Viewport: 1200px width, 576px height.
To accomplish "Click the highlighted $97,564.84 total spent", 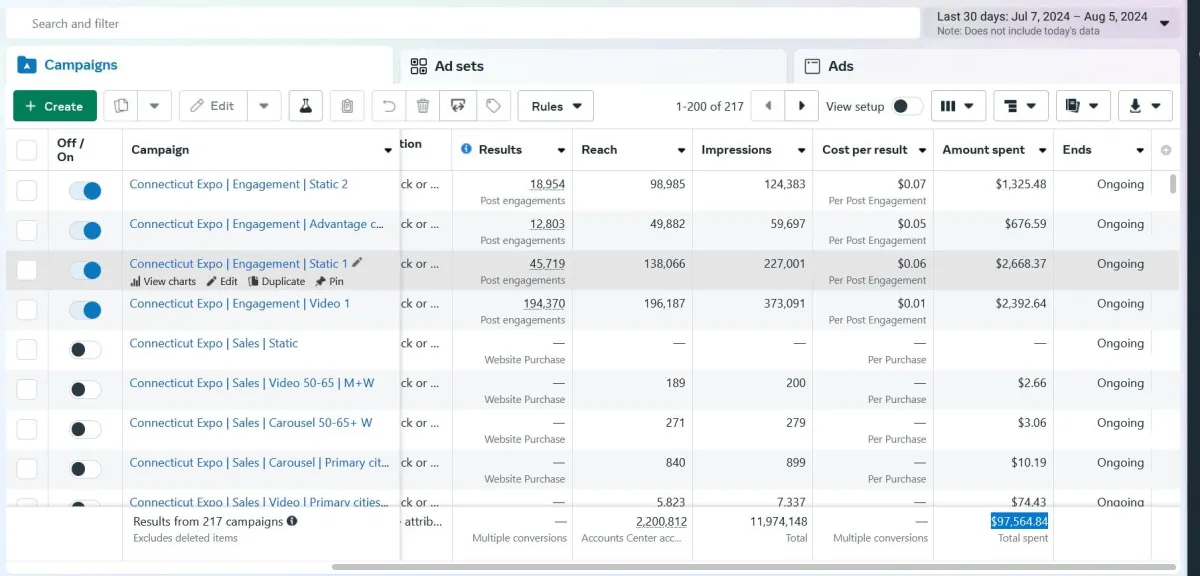I will (x=1019, y=521).
